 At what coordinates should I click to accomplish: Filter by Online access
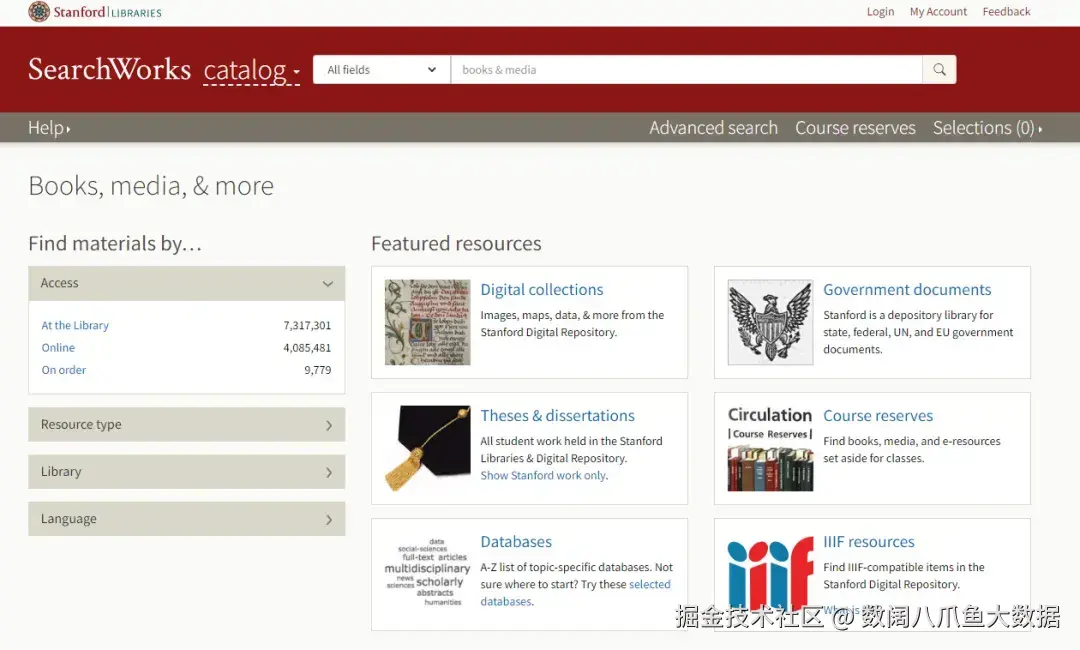coord(58,348)
